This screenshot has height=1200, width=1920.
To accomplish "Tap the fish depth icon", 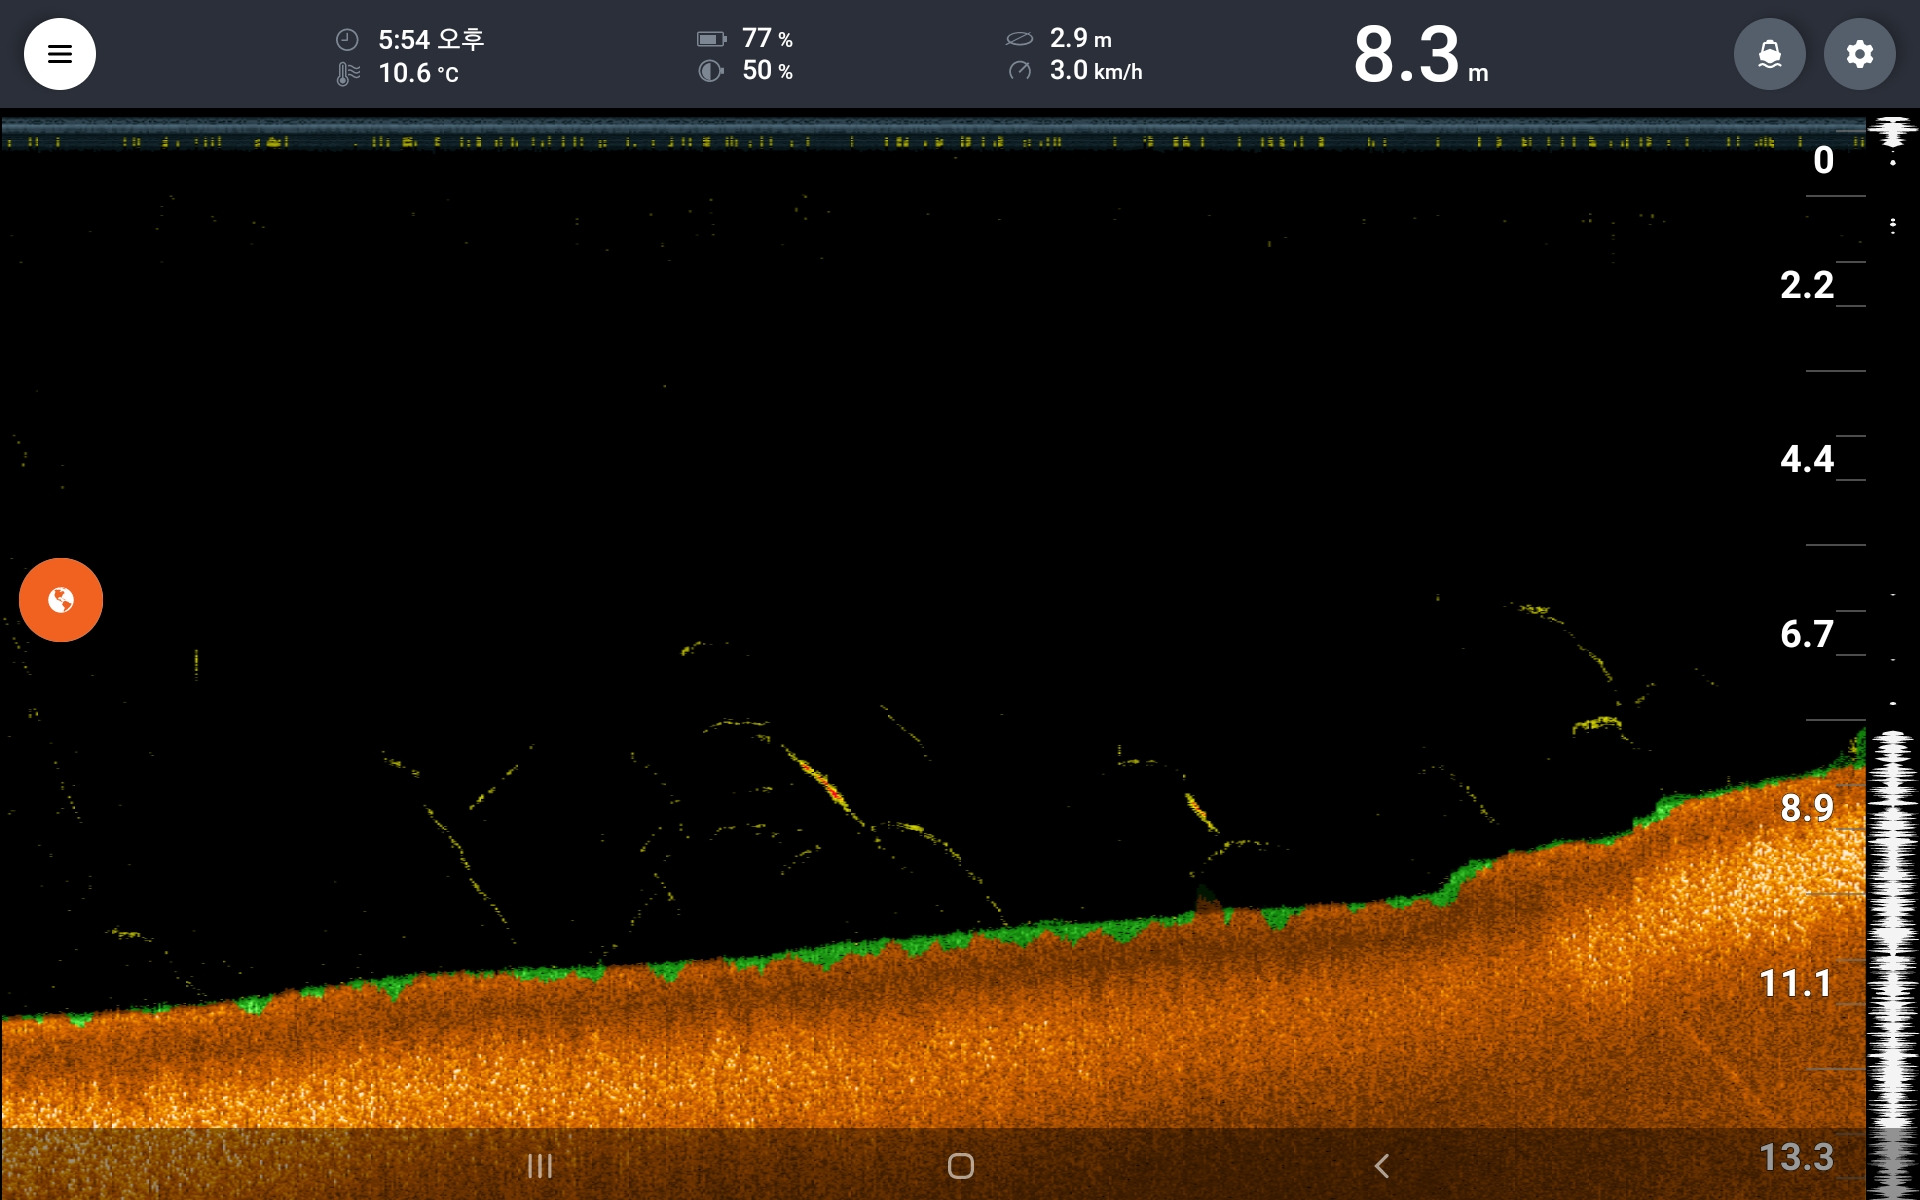I will 1019,39.
